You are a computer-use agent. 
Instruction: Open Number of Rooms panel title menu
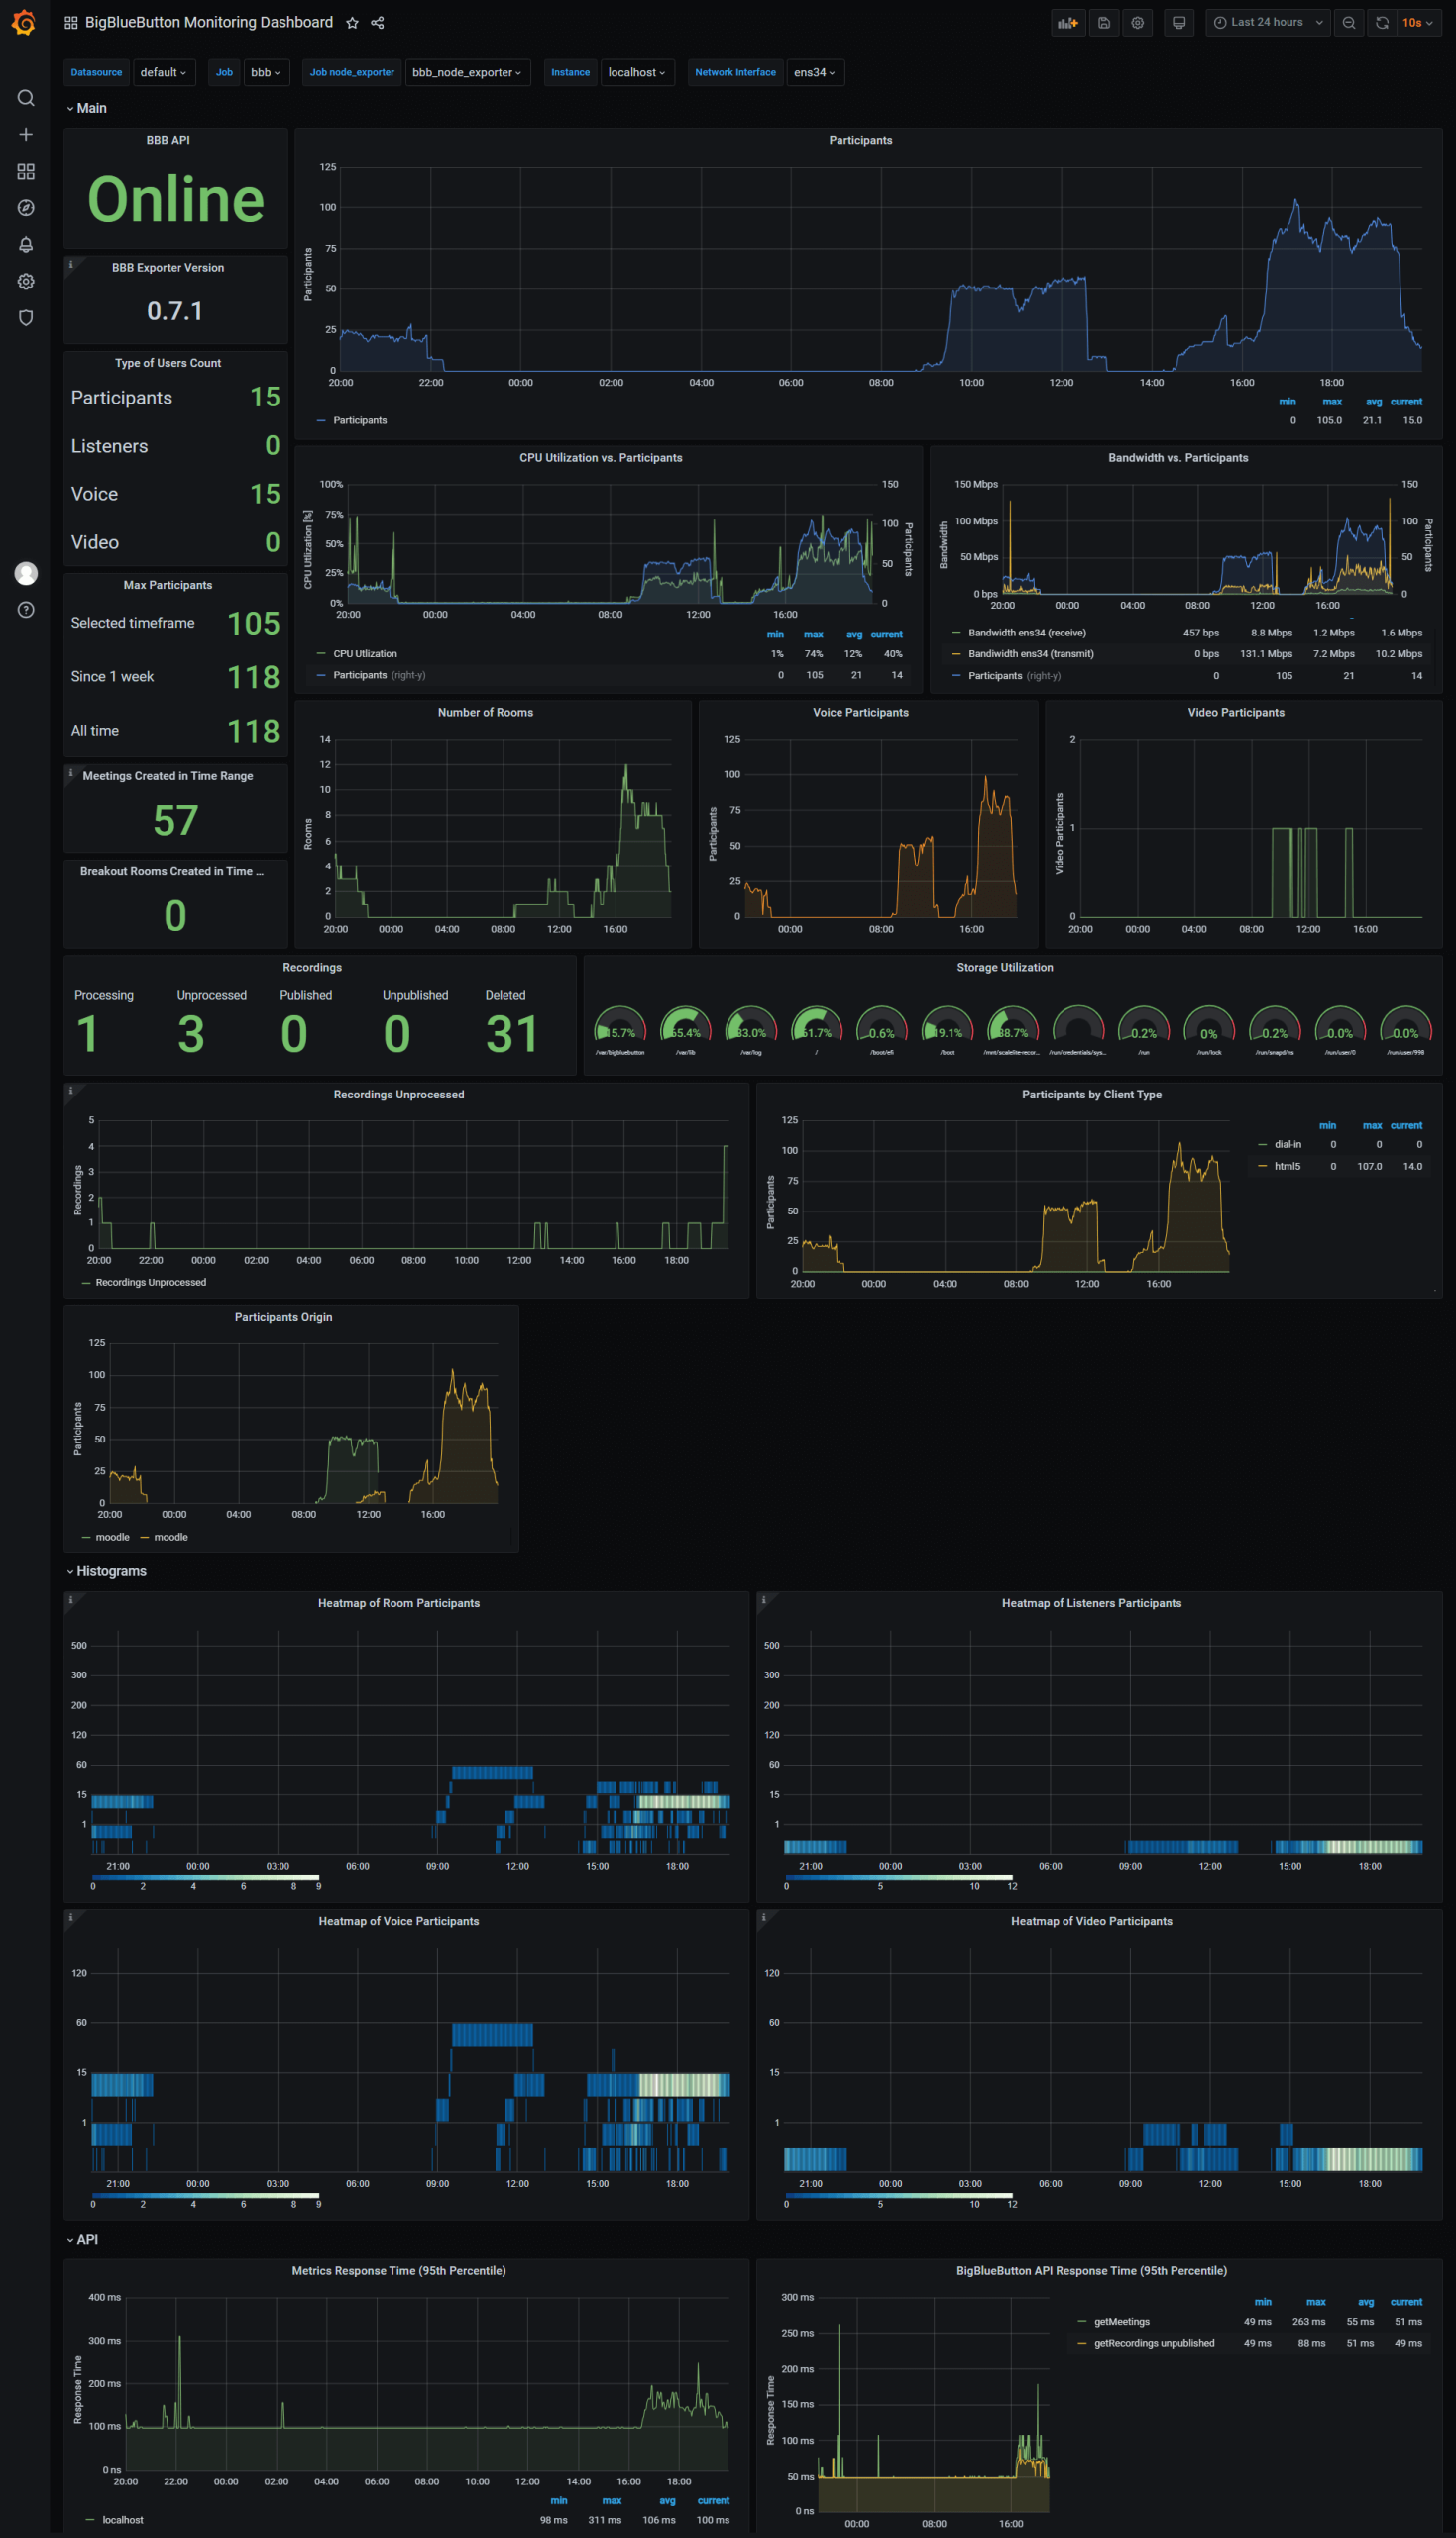point(485,713)
